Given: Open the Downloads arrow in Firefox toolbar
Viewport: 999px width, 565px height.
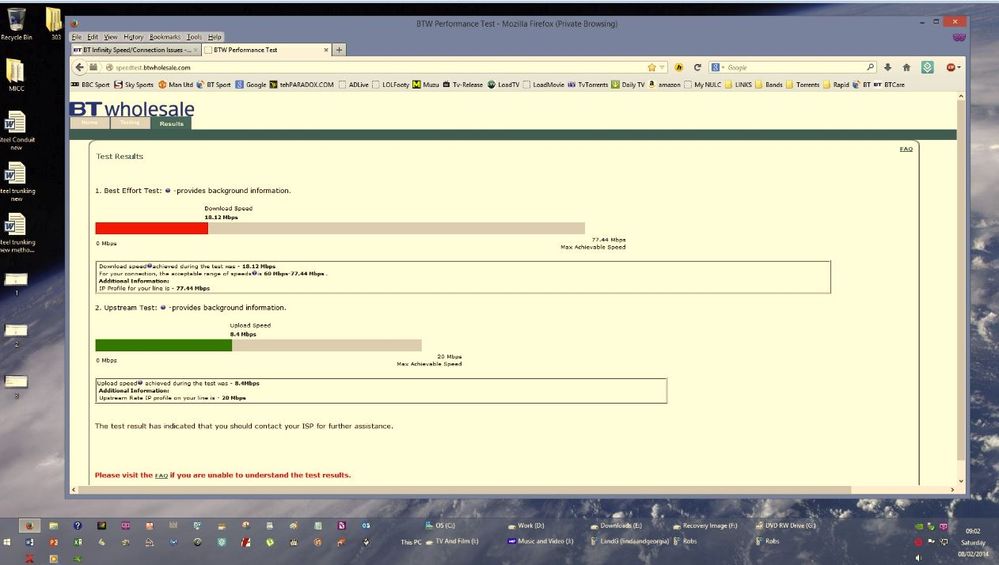Looking at the screenshot, I should (888, 67).
